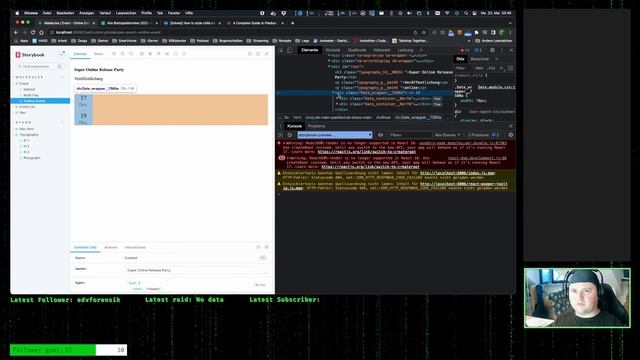Open the Lesezeichen menu in menu bar
Viewport: 640px width, 360px height.
(x=126, y=13)
